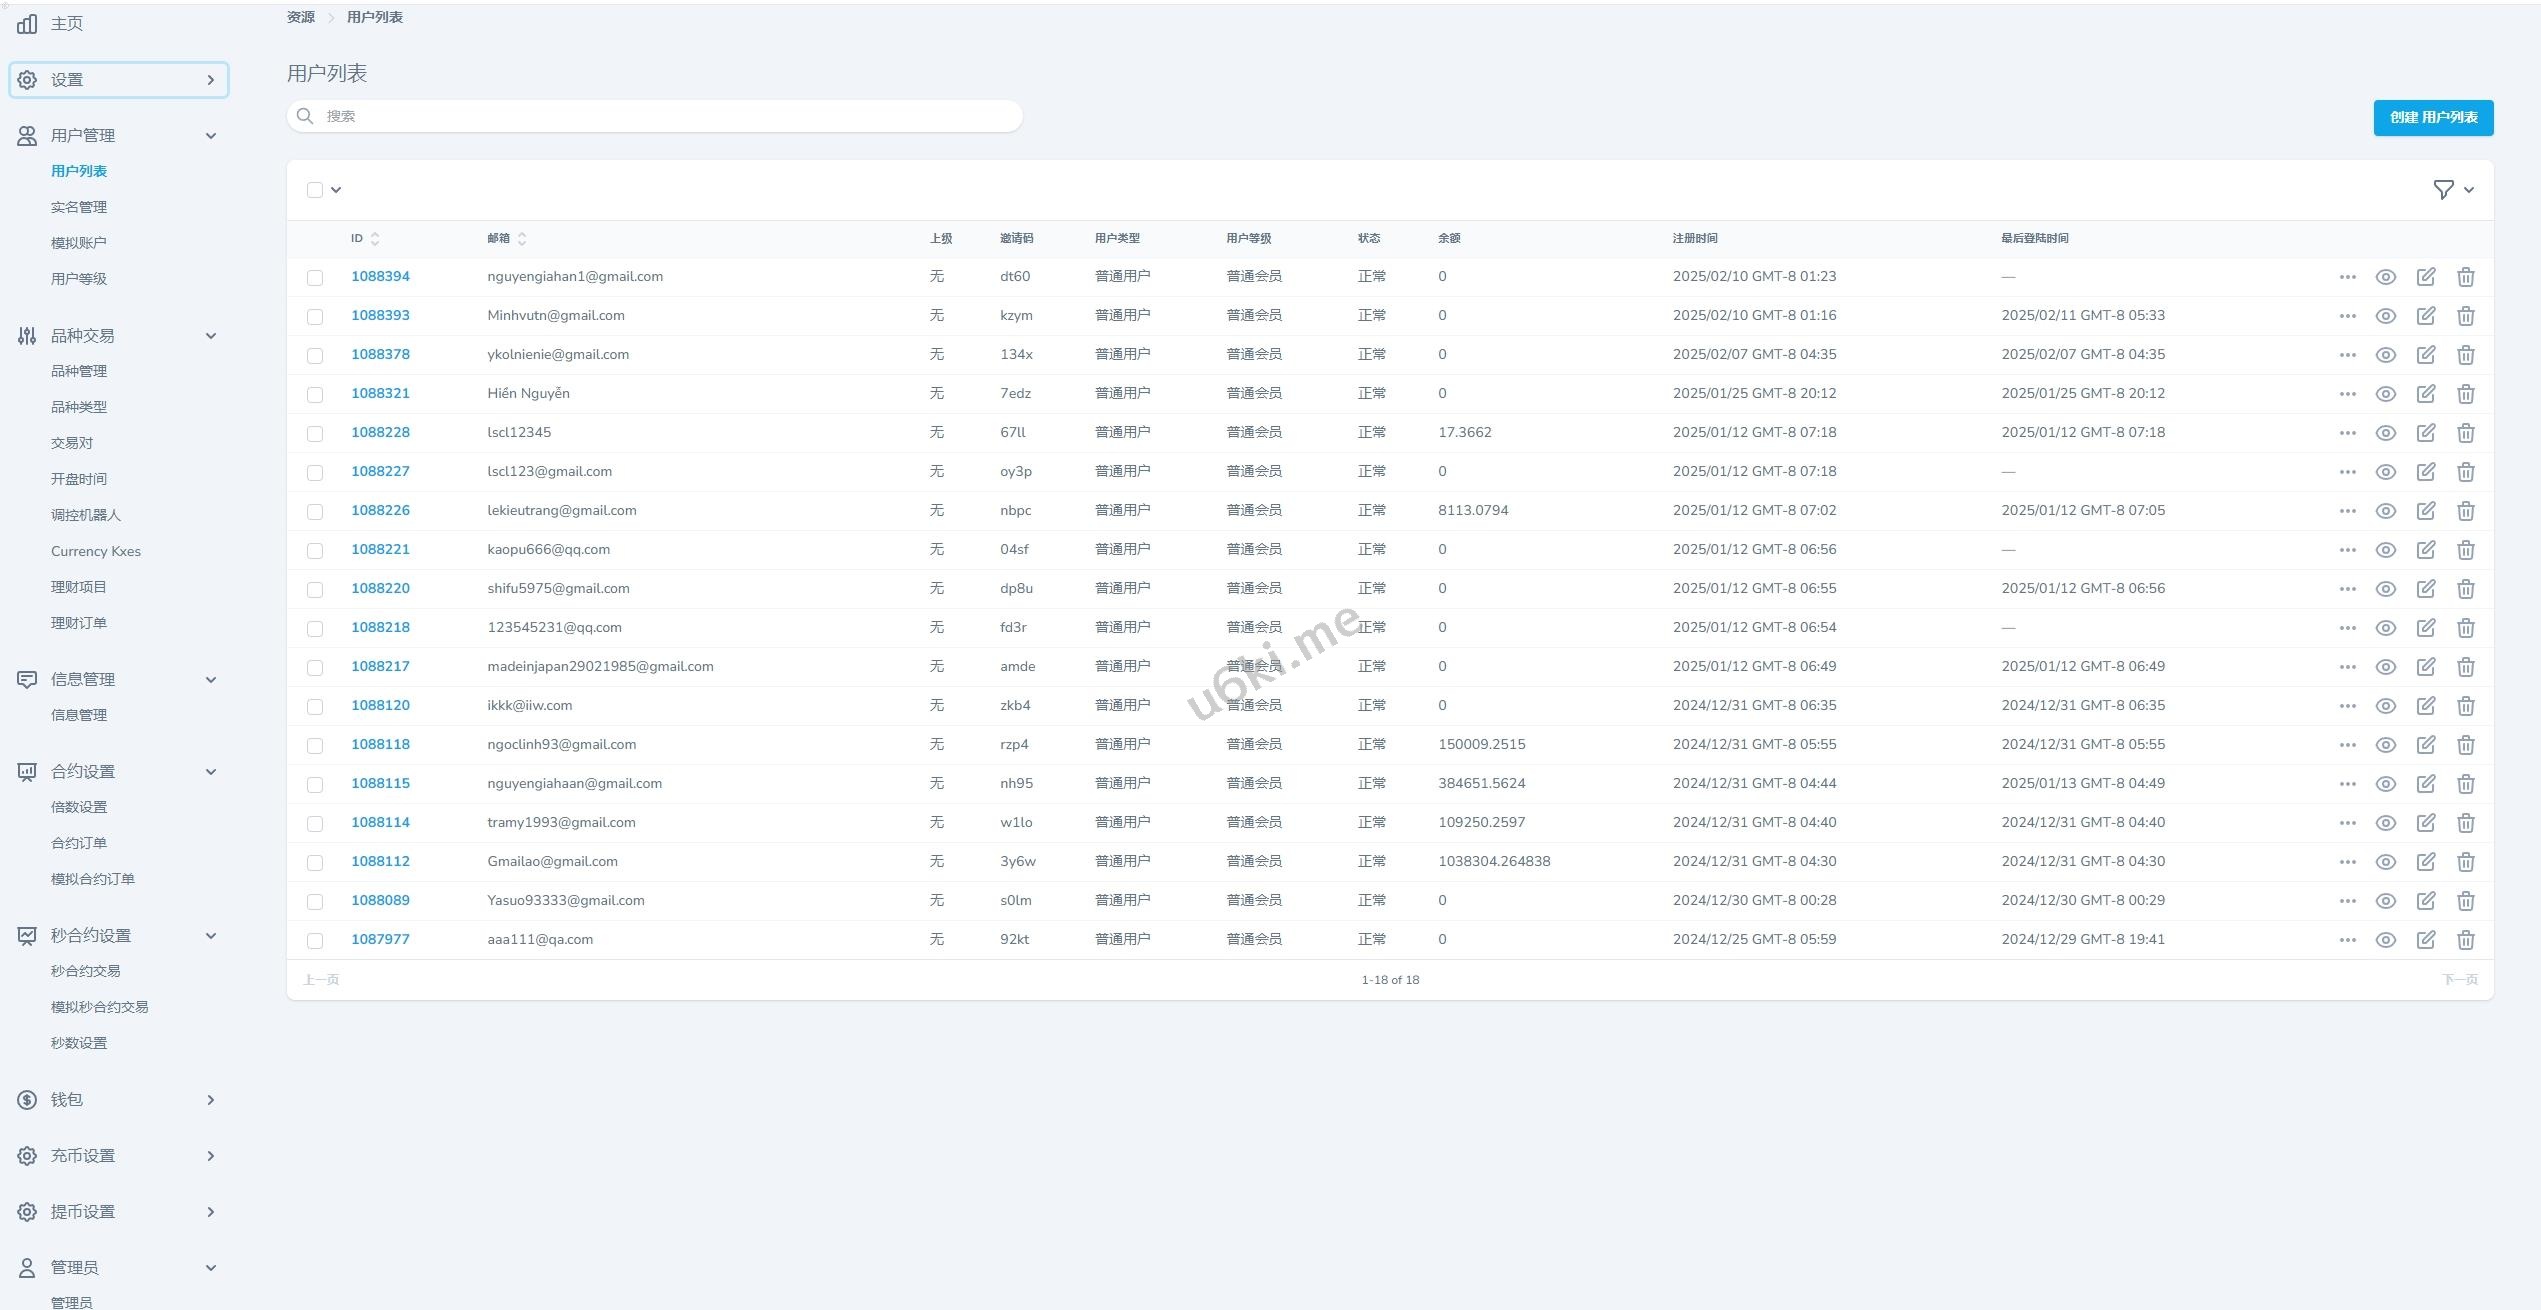This screenshot has height=1310, width=2541.
Task: Expand the 钱包 sidebar section
Action: (118, 1100)
